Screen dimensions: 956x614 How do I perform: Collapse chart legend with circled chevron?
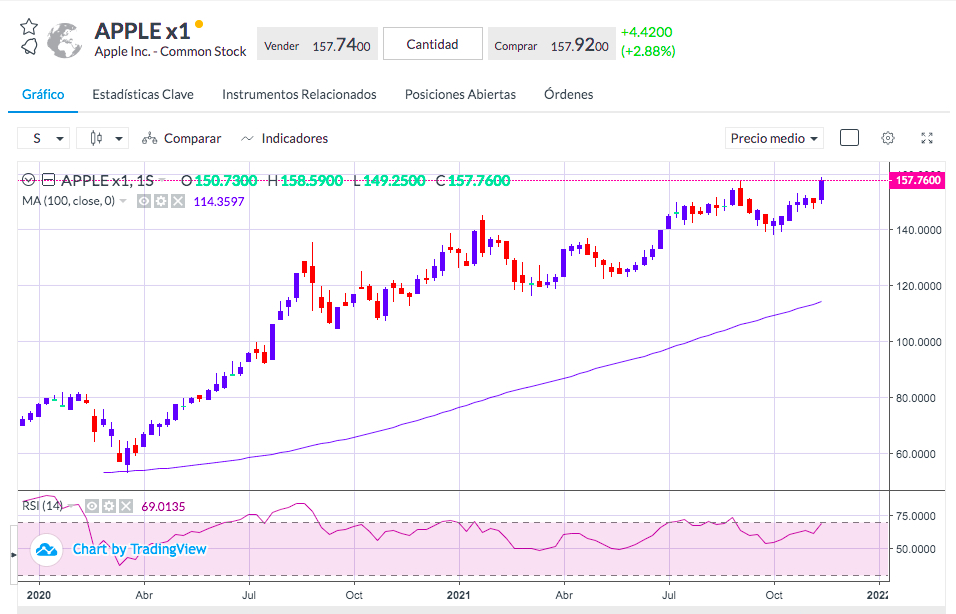(x=28, y=180)
